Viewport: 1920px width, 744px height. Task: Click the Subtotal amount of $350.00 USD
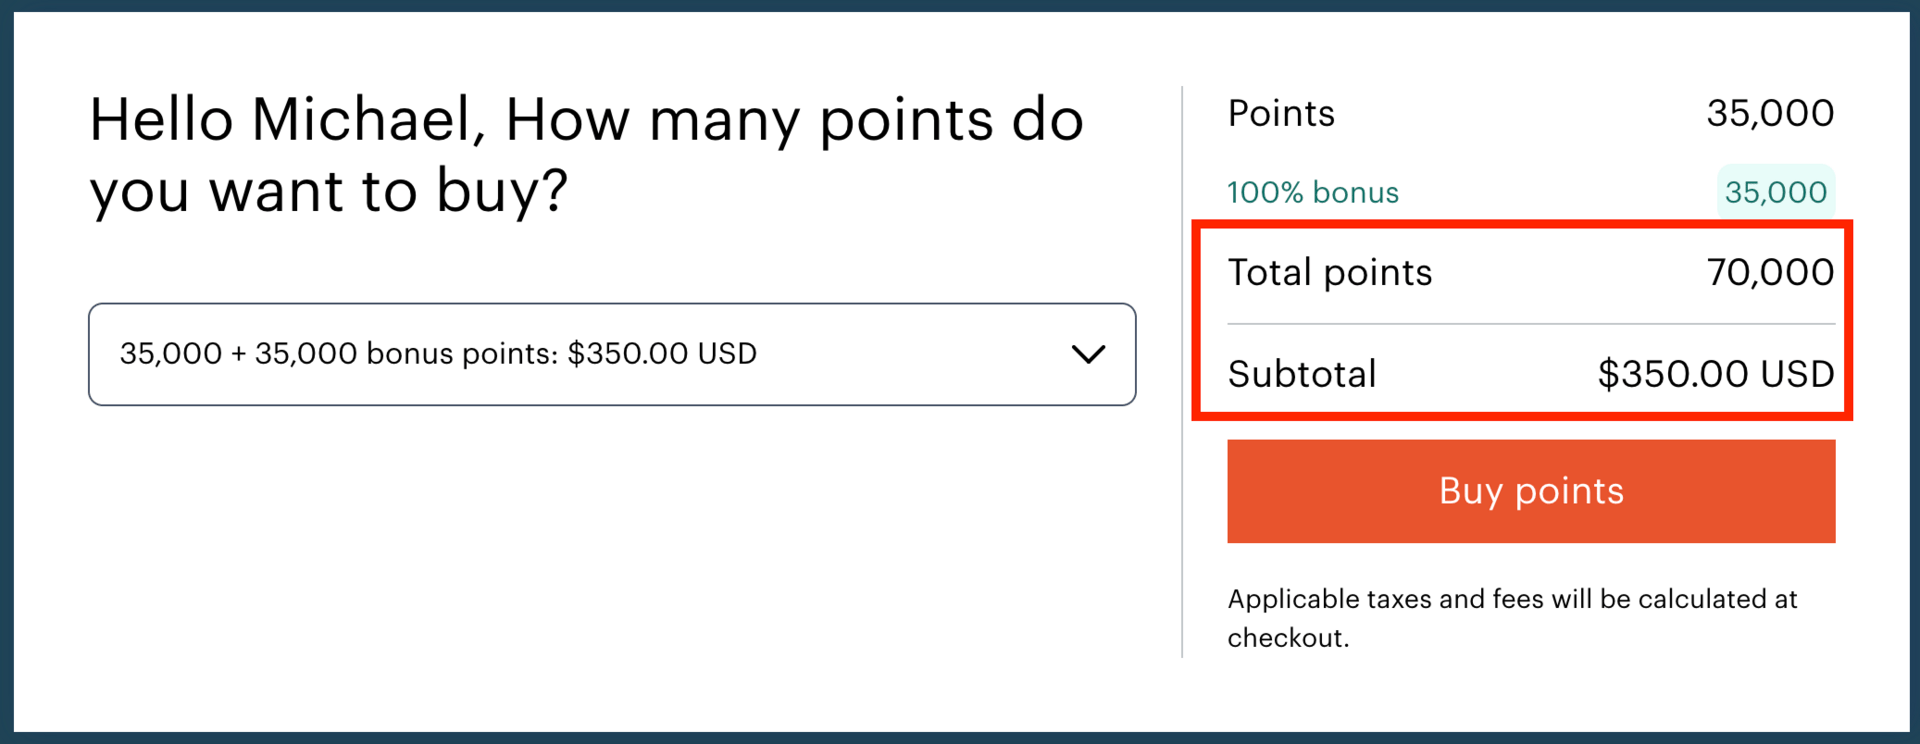1716,374
